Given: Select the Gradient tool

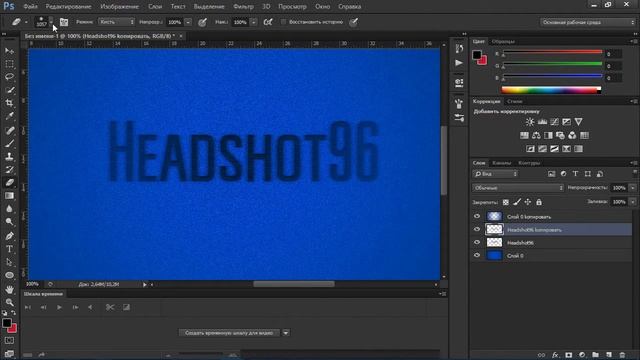Looking at the screenshot, I should [x=9, y=196].
